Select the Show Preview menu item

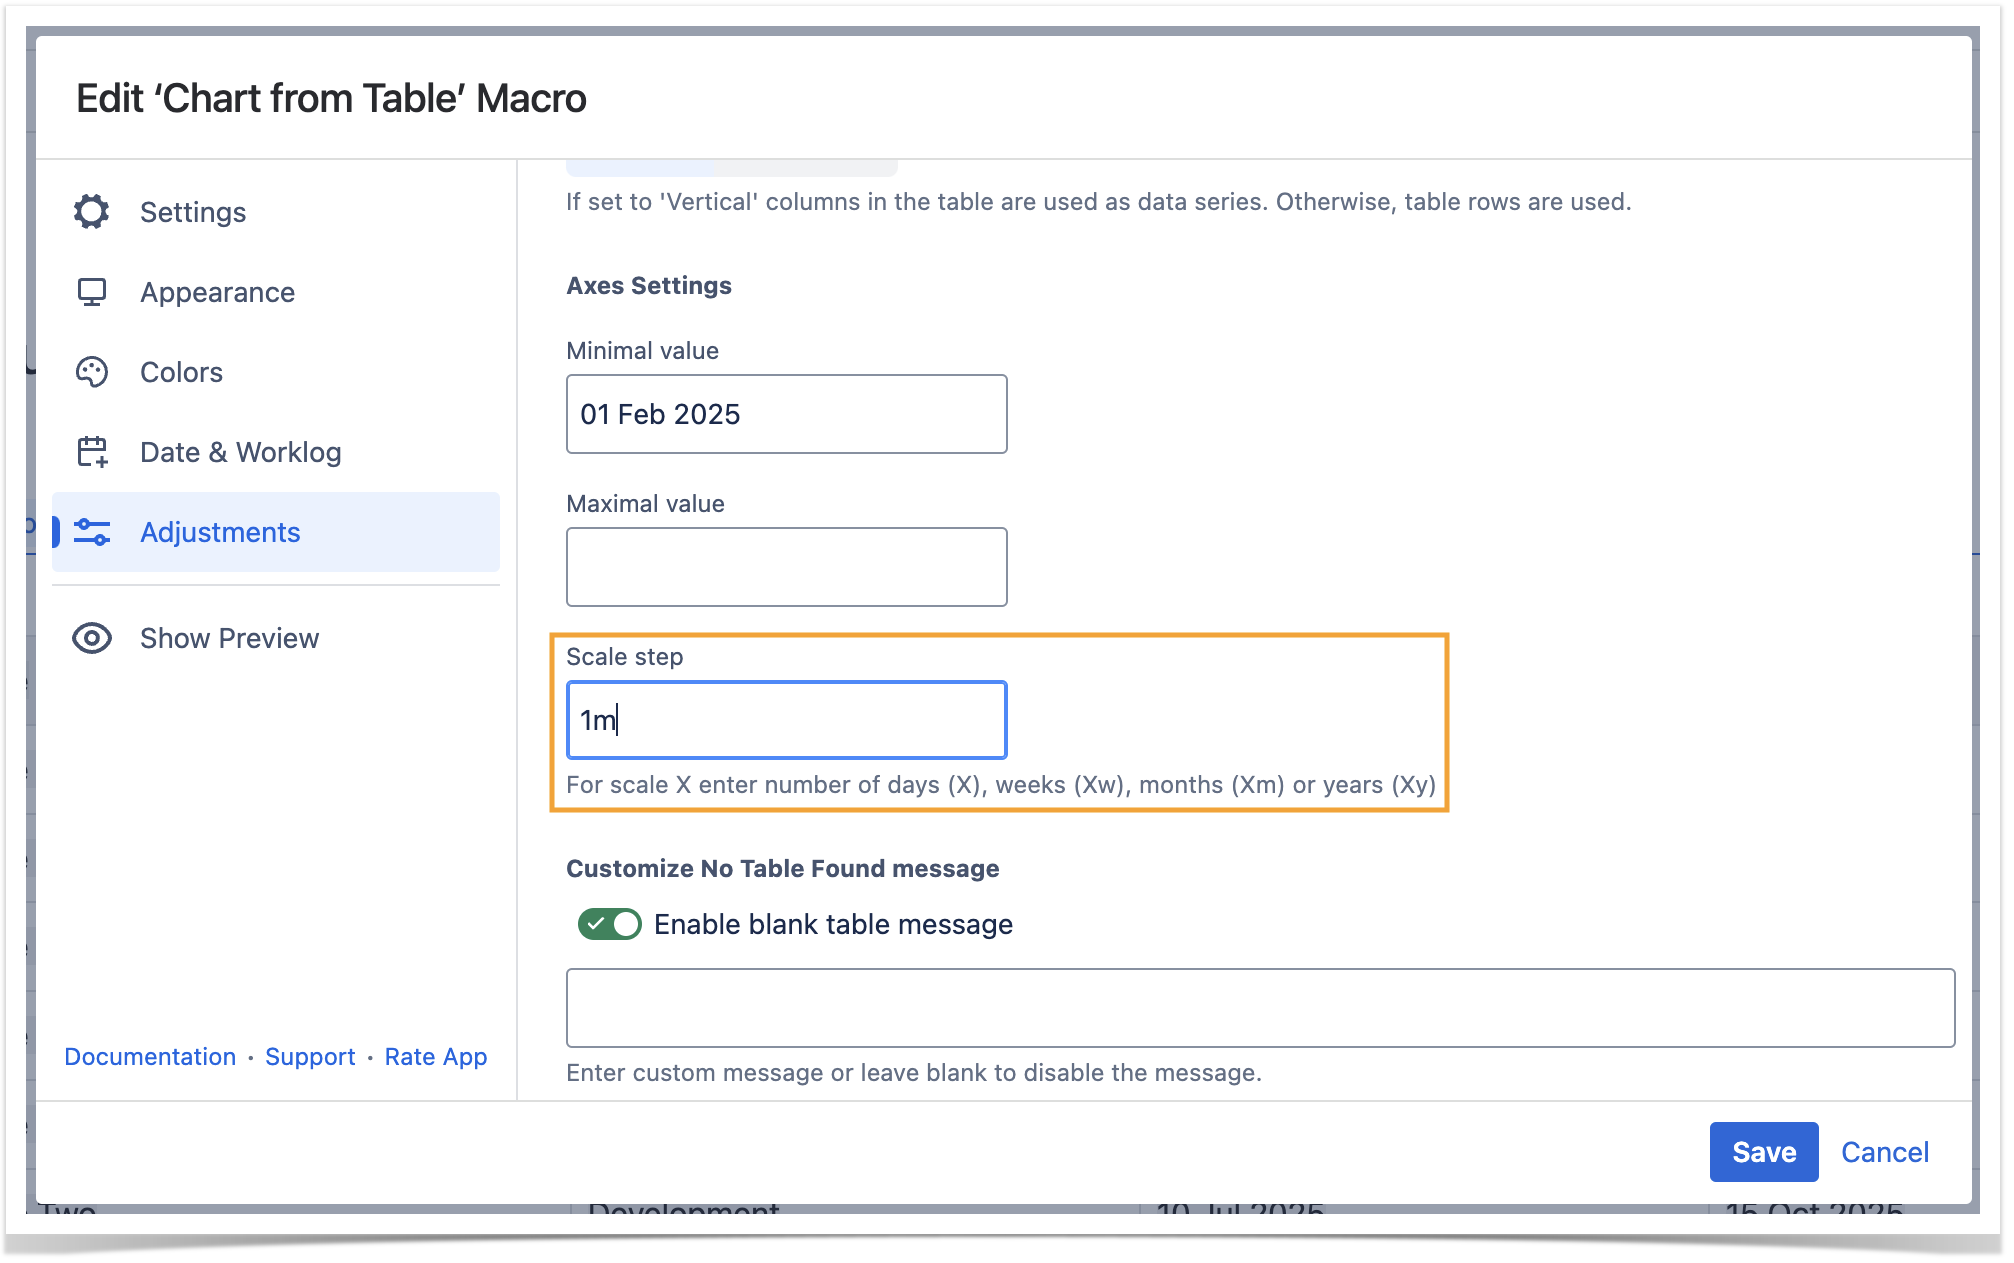[x=229, y=638]
